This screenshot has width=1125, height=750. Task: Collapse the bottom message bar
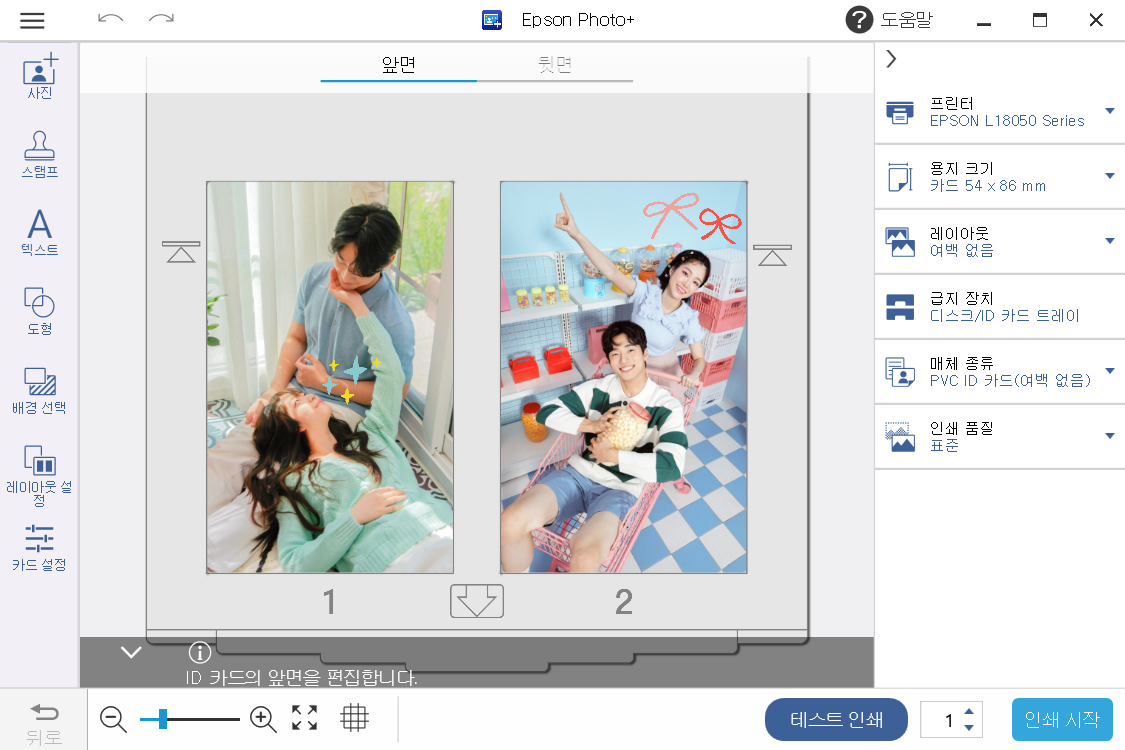click(x=131, y=652)
